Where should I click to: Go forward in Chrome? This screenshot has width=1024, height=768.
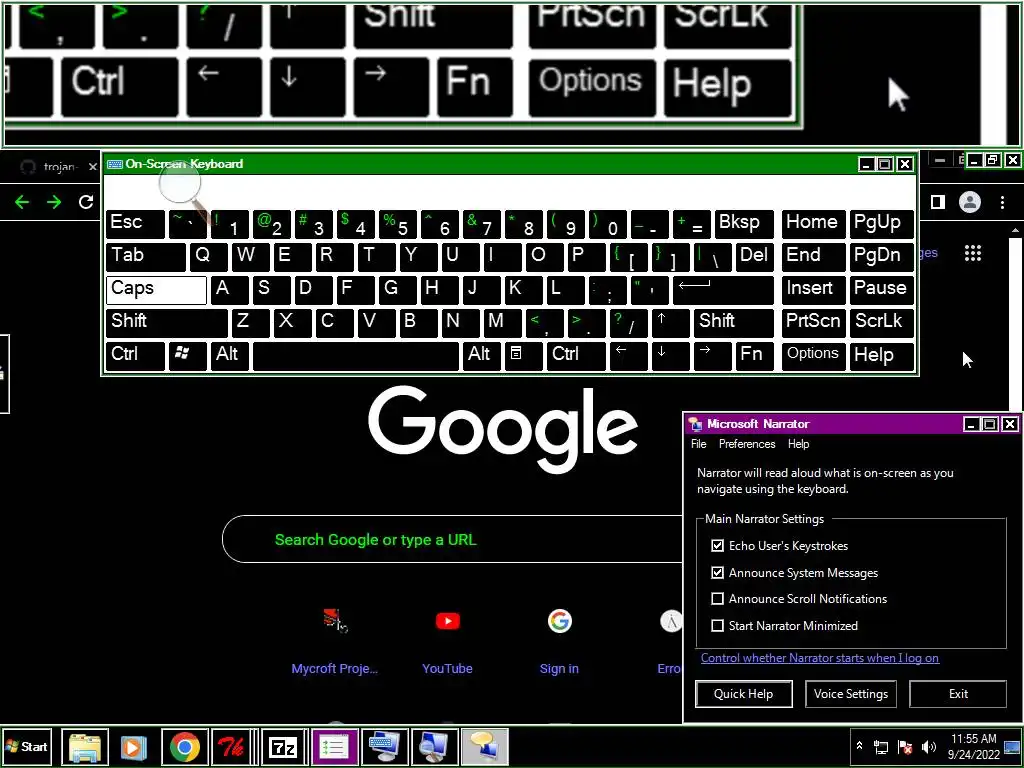coord(54,202)
